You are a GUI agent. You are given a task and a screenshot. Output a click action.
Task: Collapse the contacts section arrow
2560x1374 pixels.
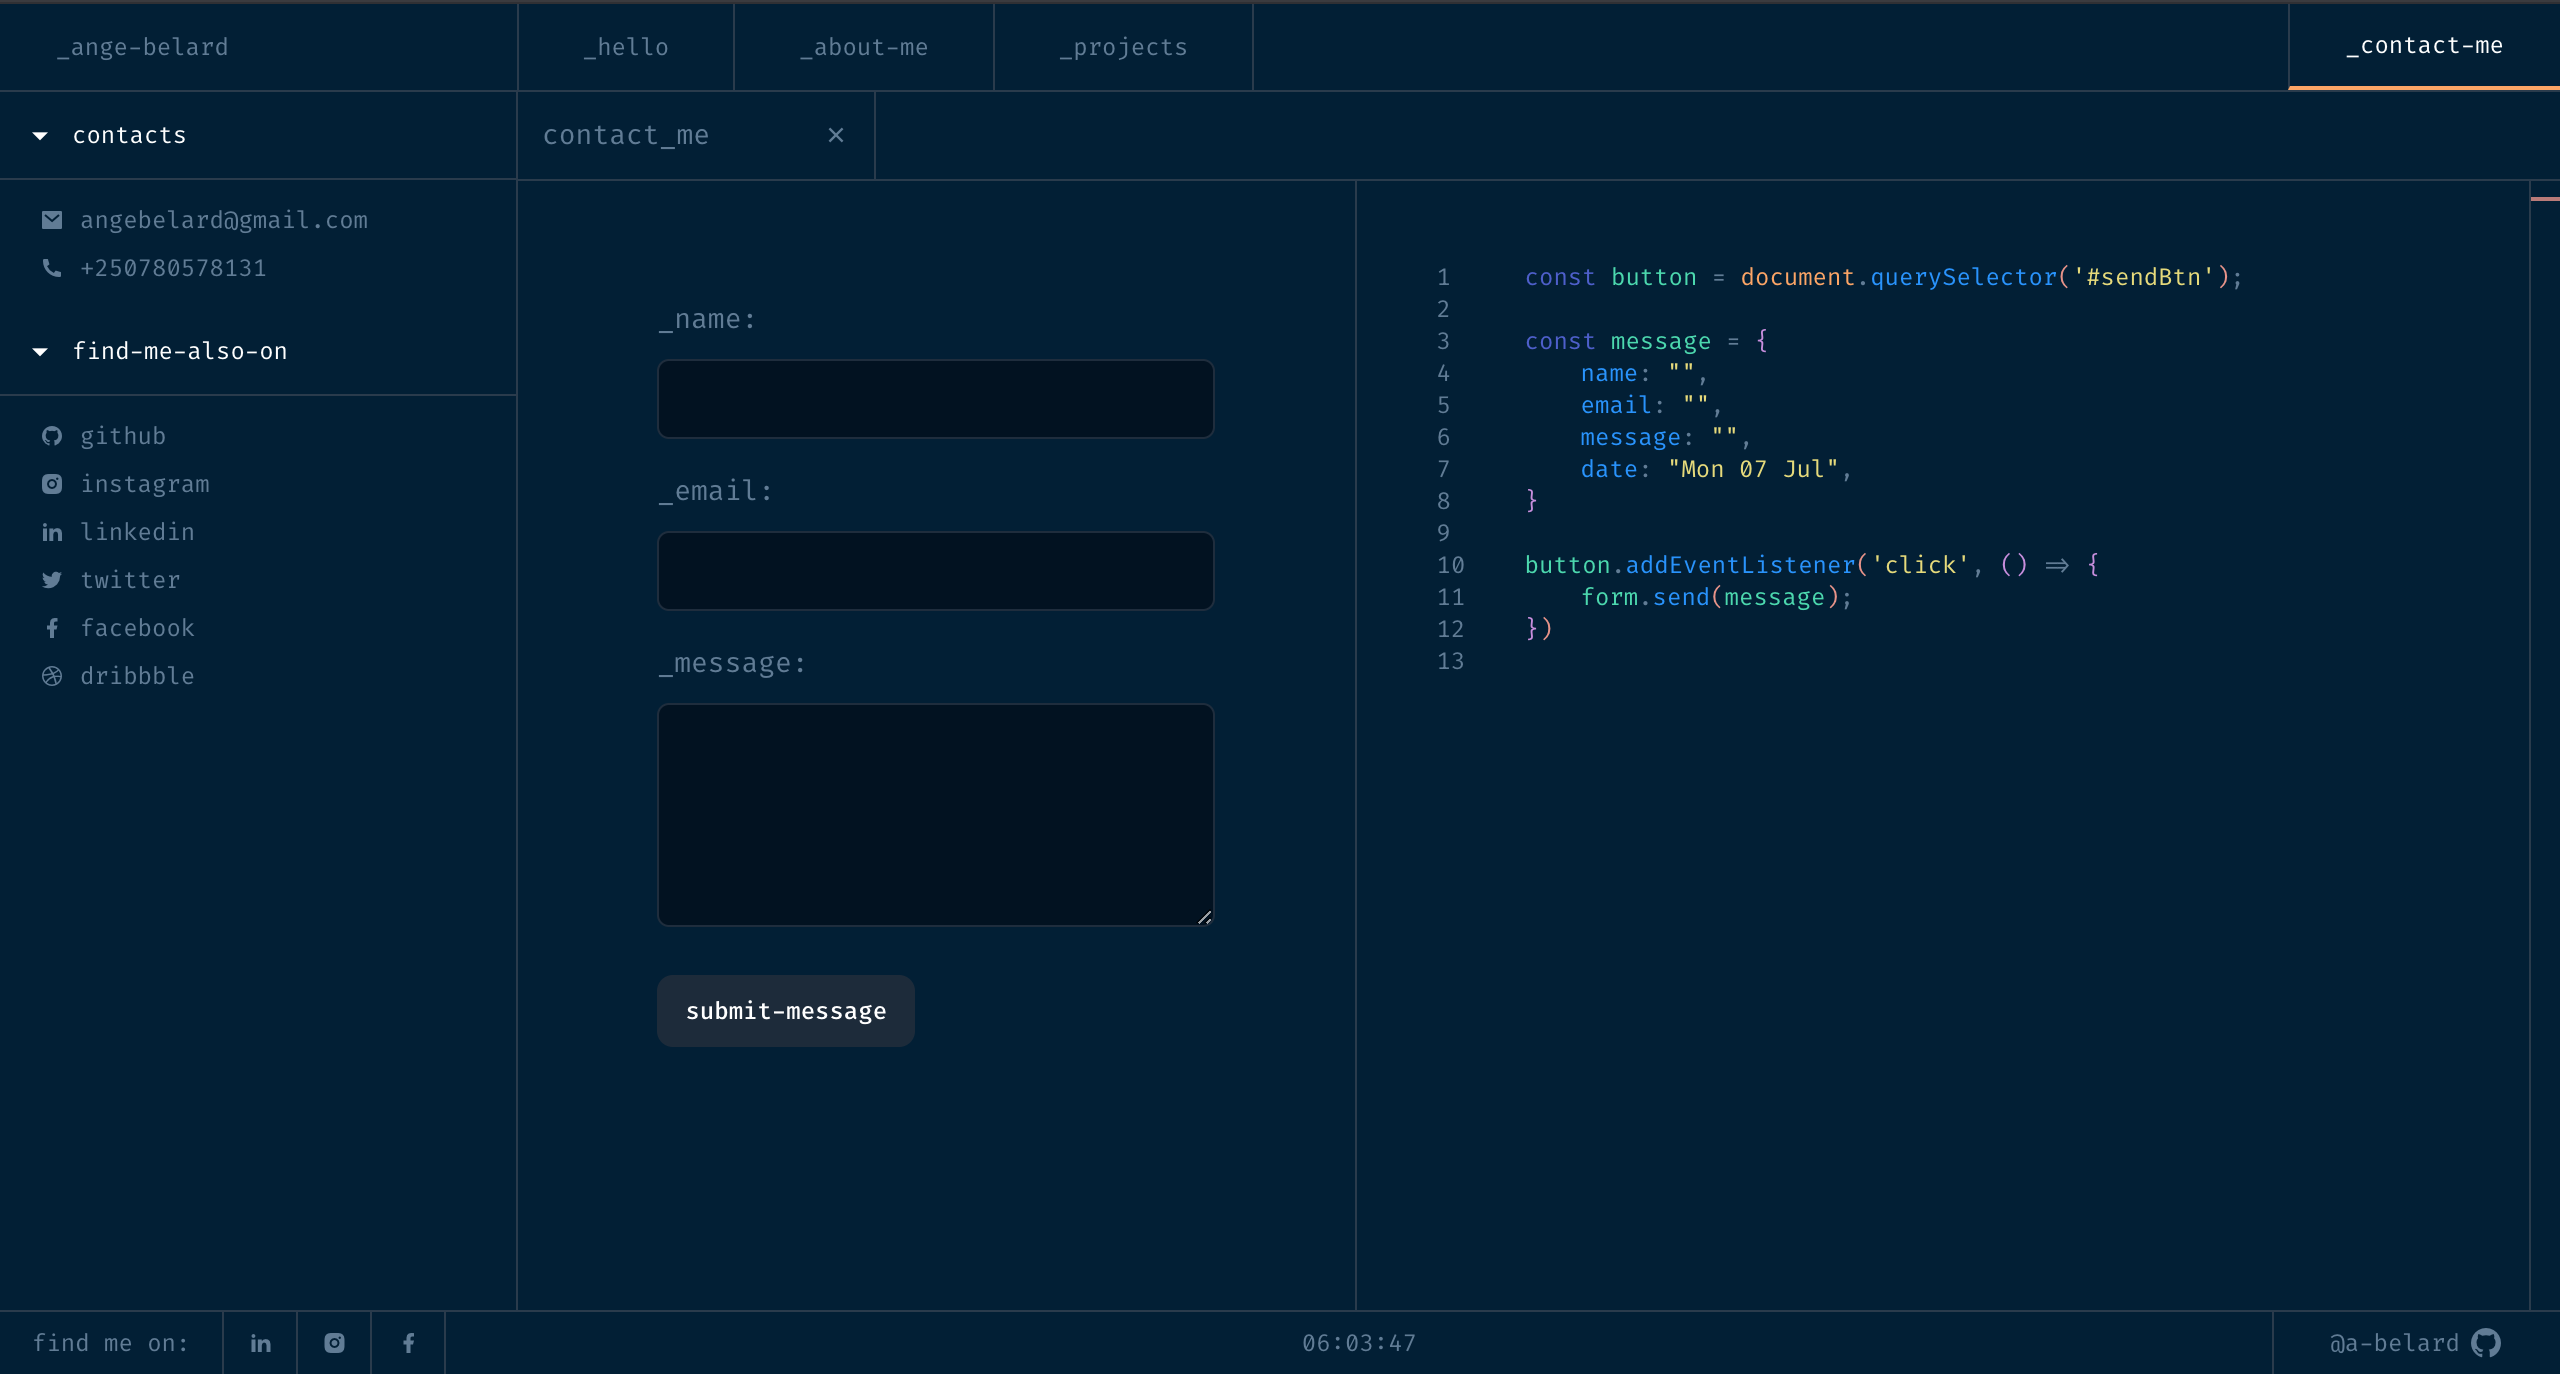(x=40, y=136)
